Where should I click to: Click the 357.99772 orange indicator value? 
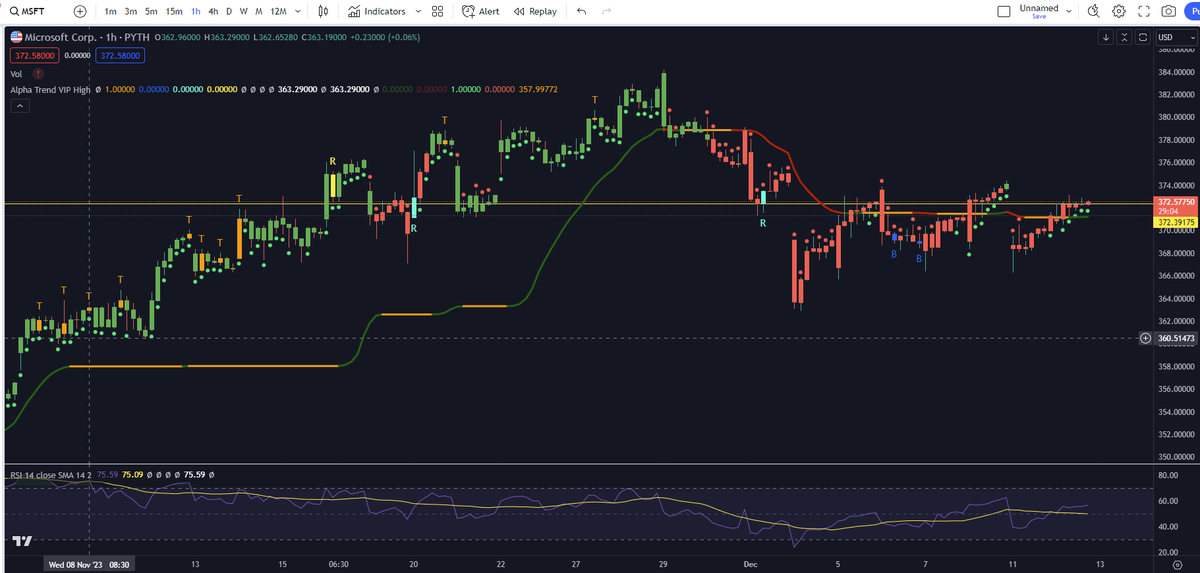[x=538, y=90]
